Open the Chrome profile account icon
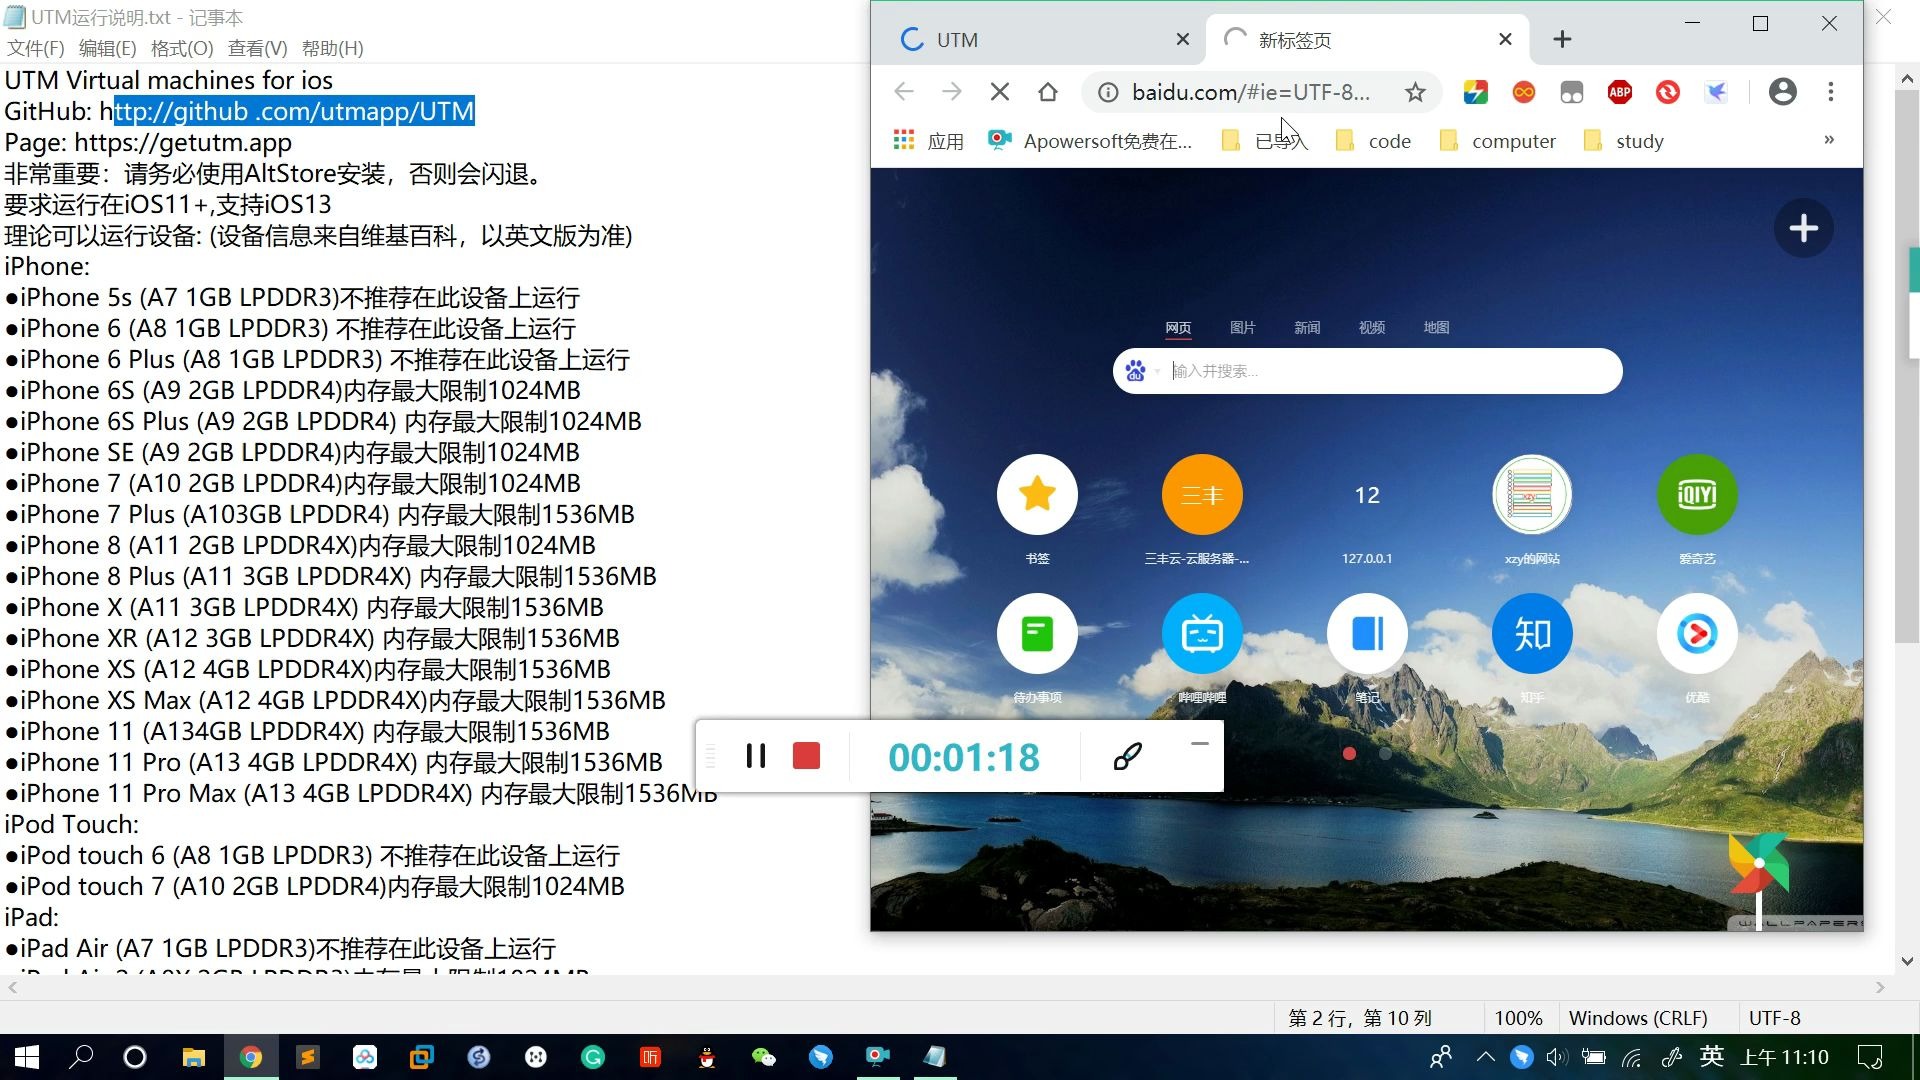The image size is (1920, 1080). (1782, 92)
